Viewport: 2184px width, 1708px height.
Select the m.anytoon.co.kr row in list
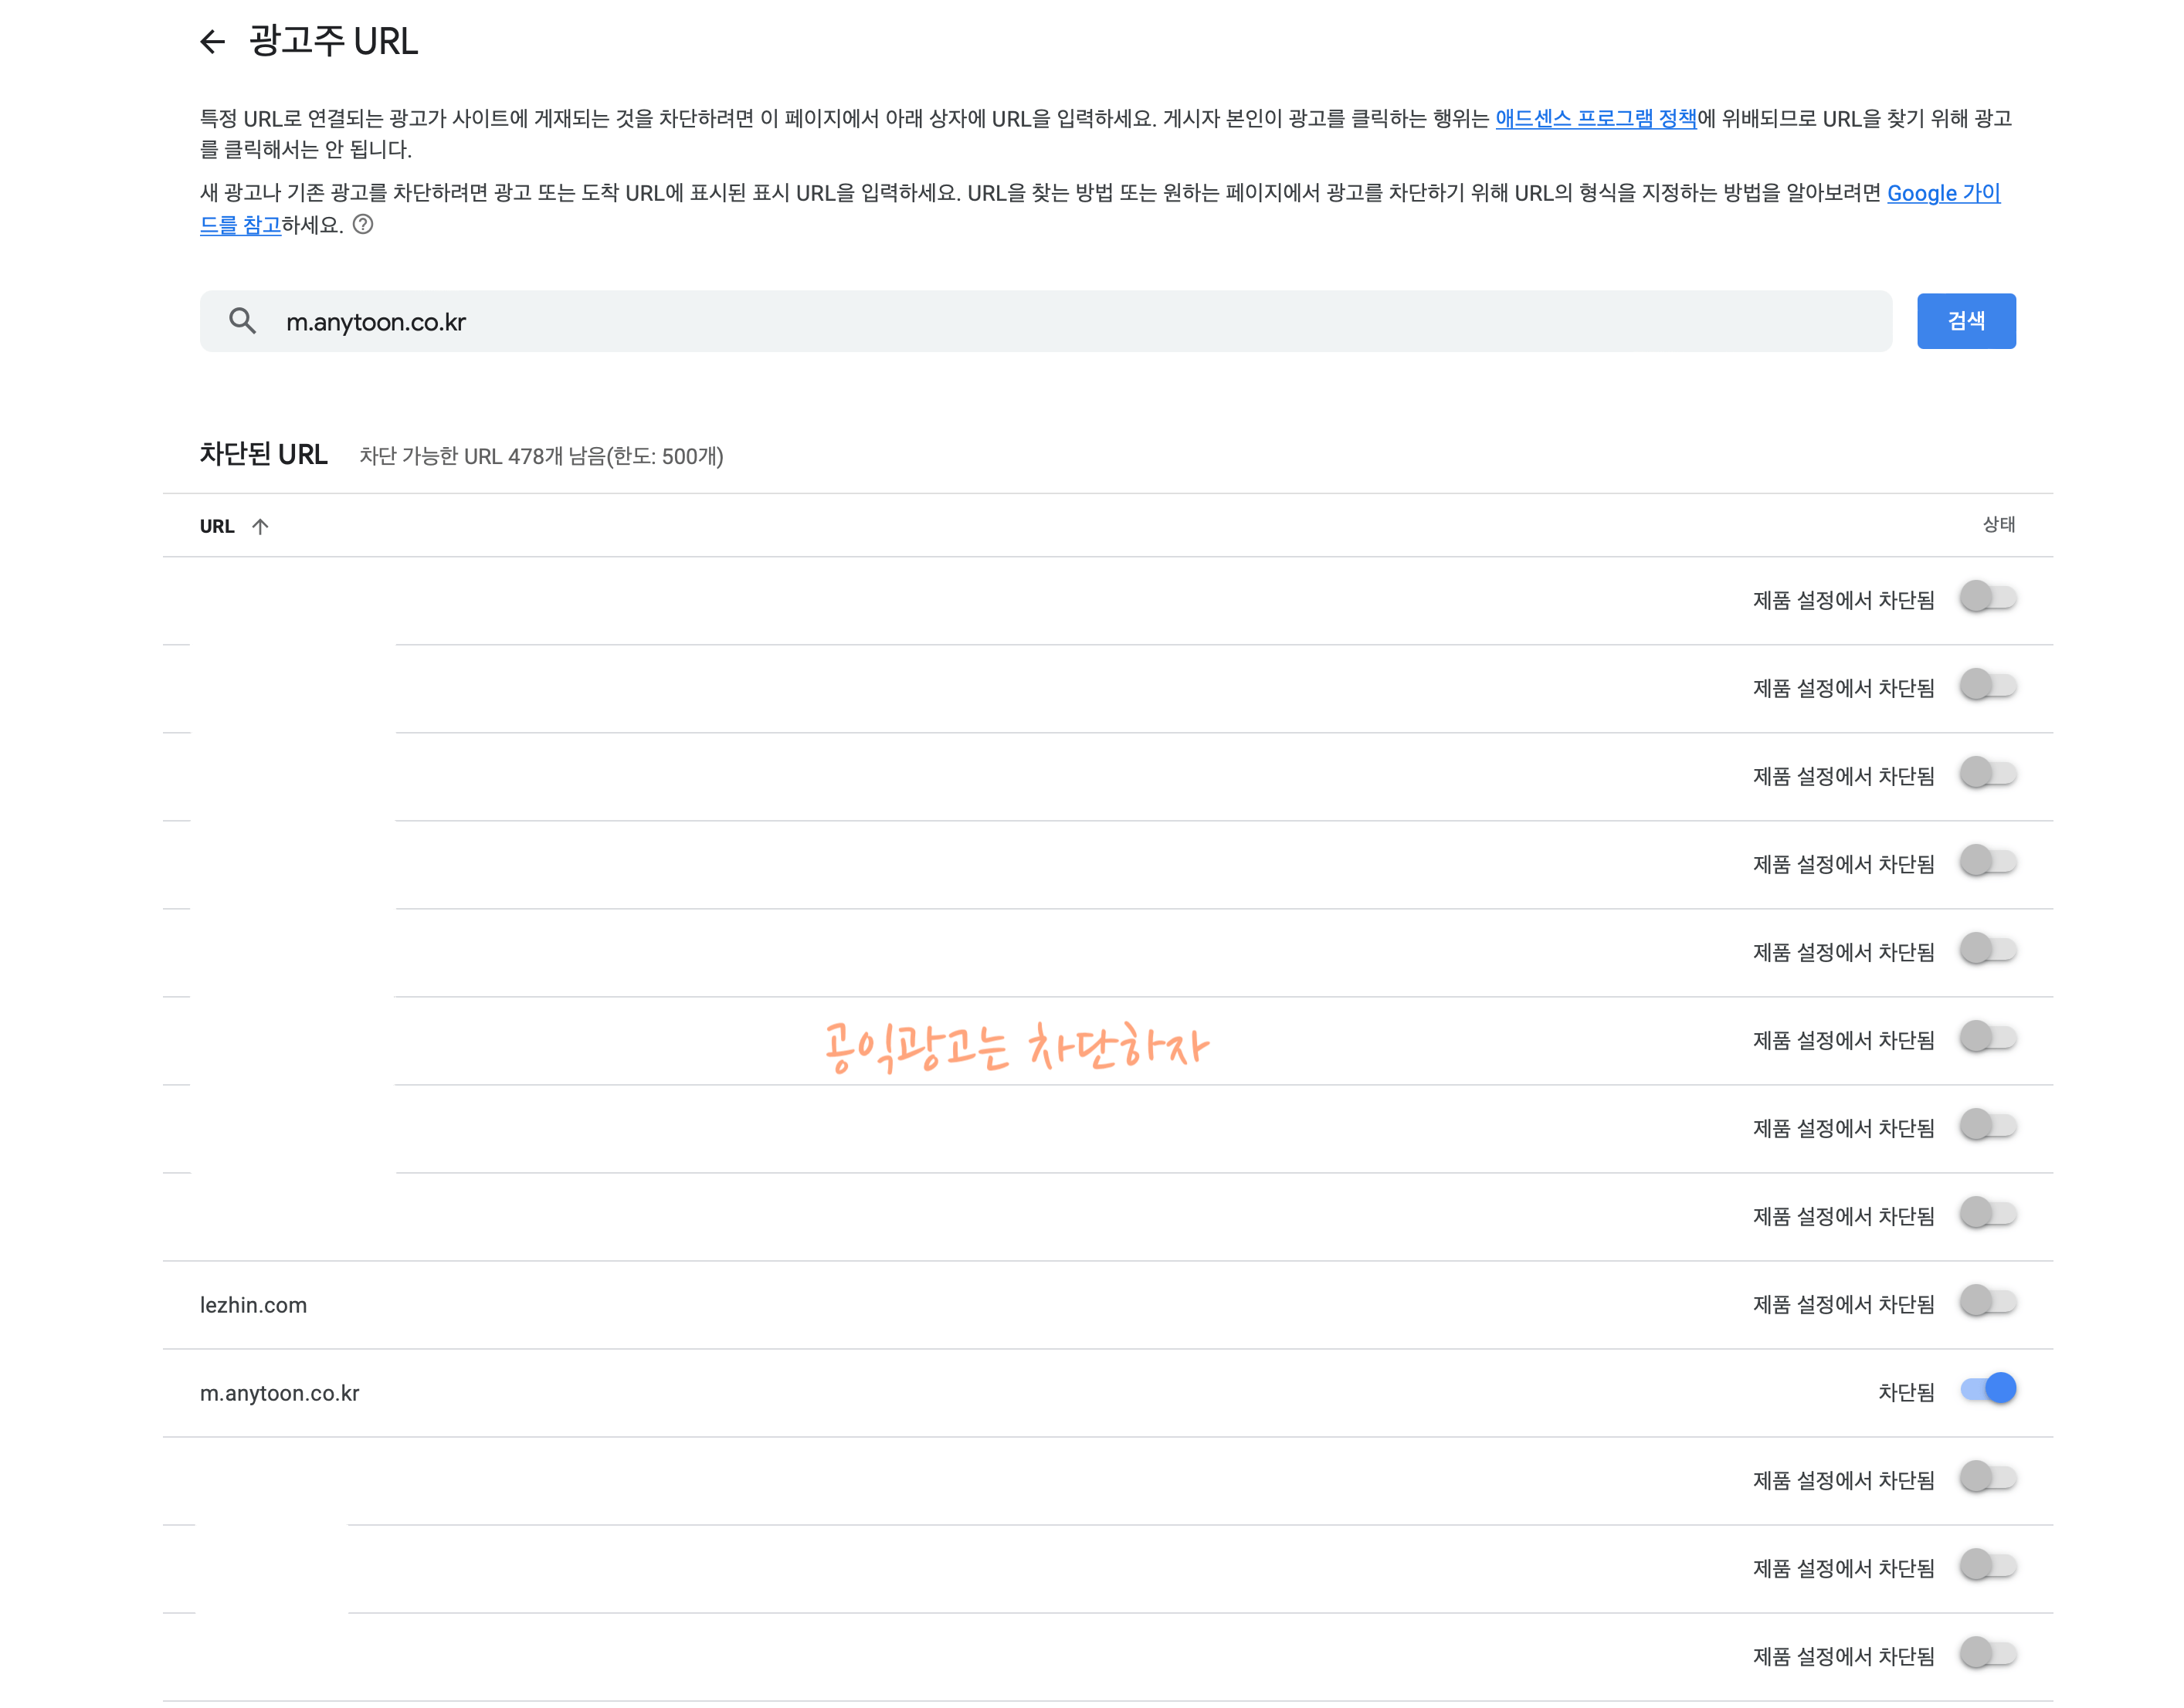tap(280, 1393)
